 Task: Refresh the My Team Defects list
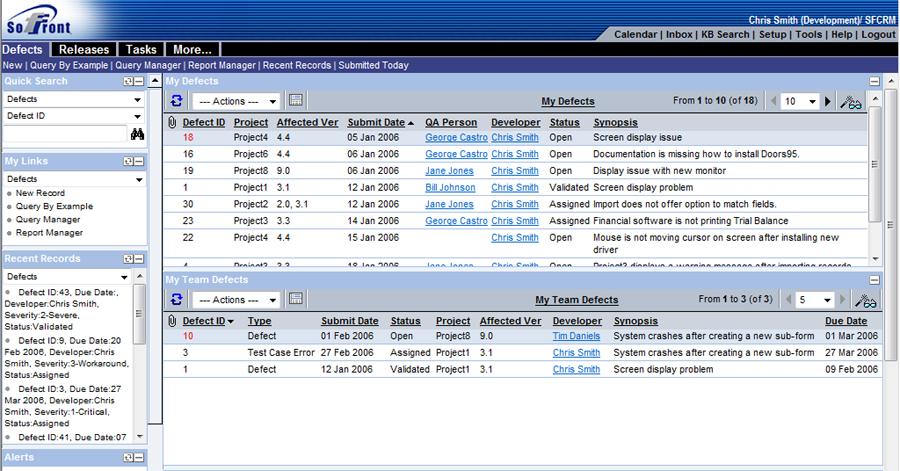pyautogui.click(x=176, y=299)
